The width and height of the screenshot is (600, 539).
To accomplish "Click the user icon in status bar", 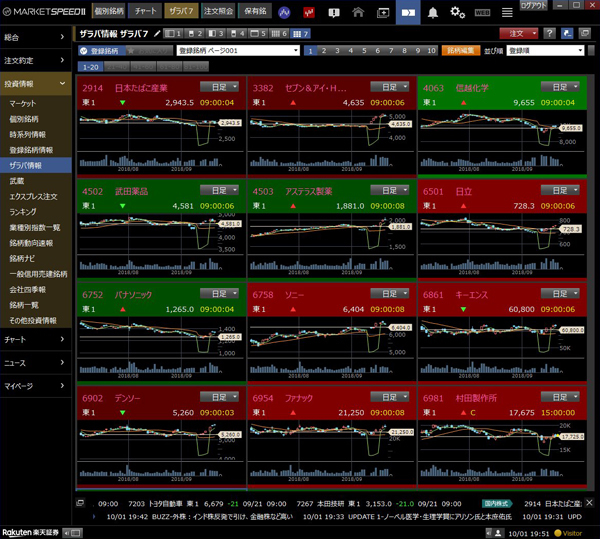I will click(498, 533).
